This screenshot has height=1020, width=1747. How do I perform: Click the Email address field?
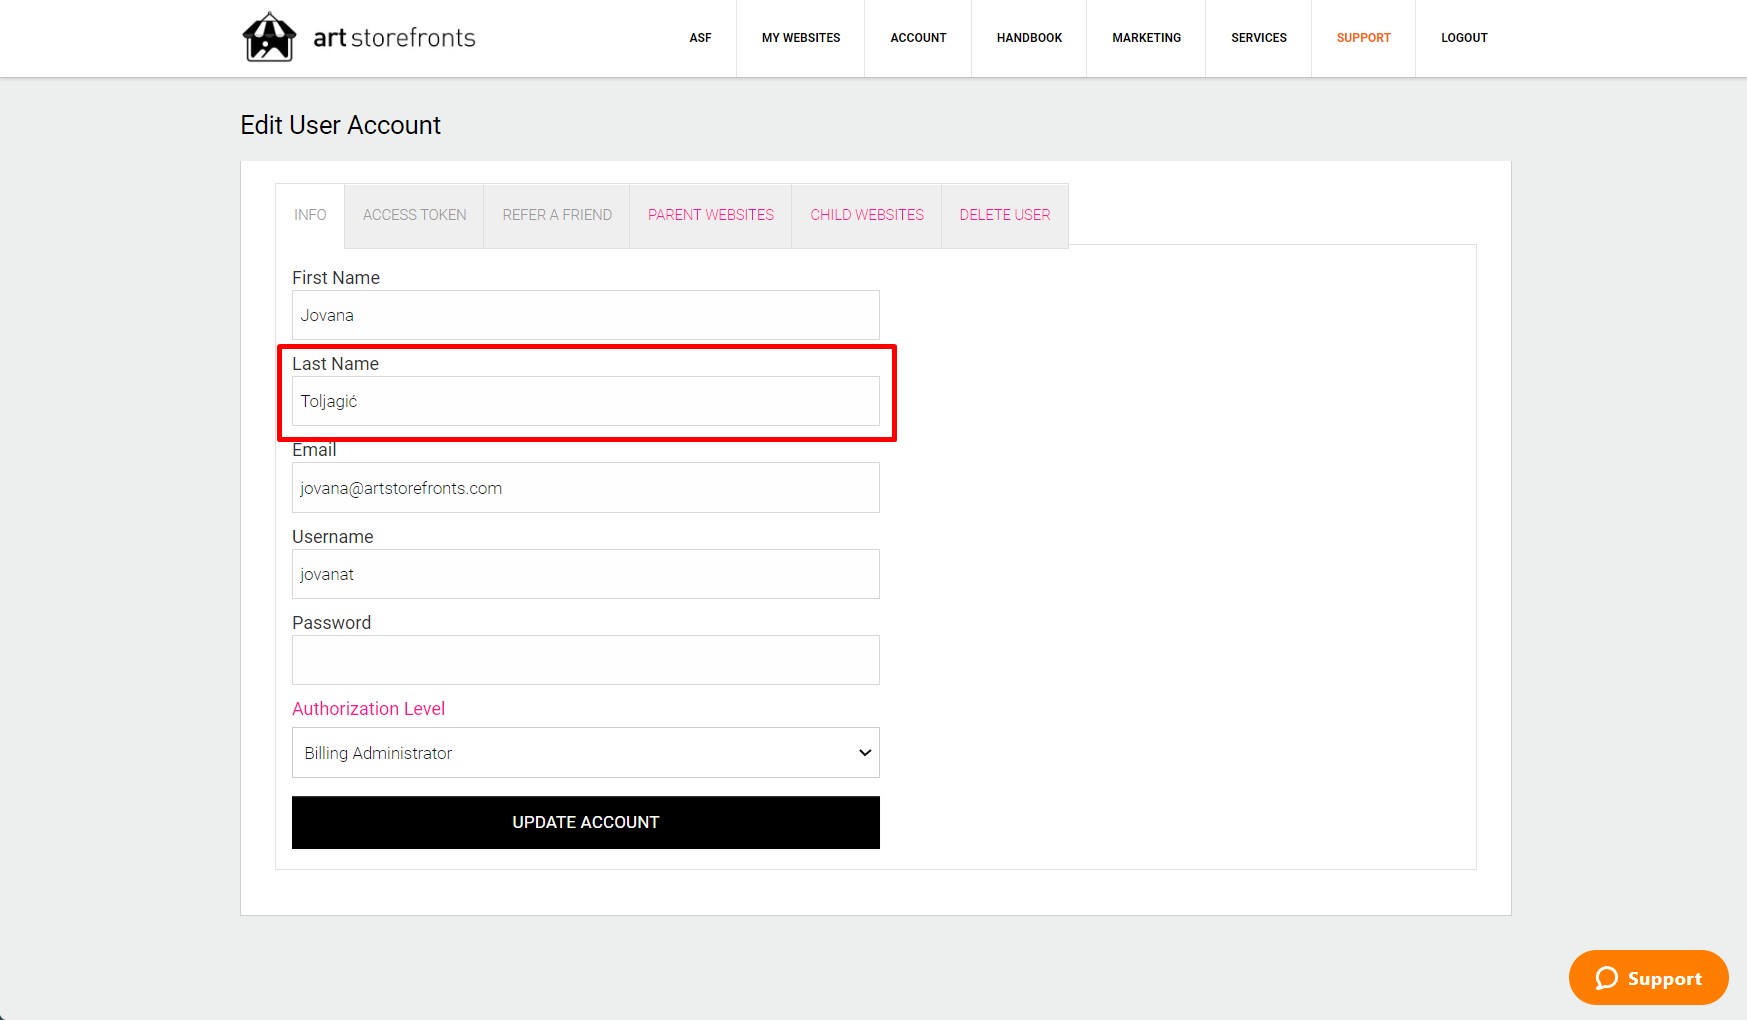585,487
